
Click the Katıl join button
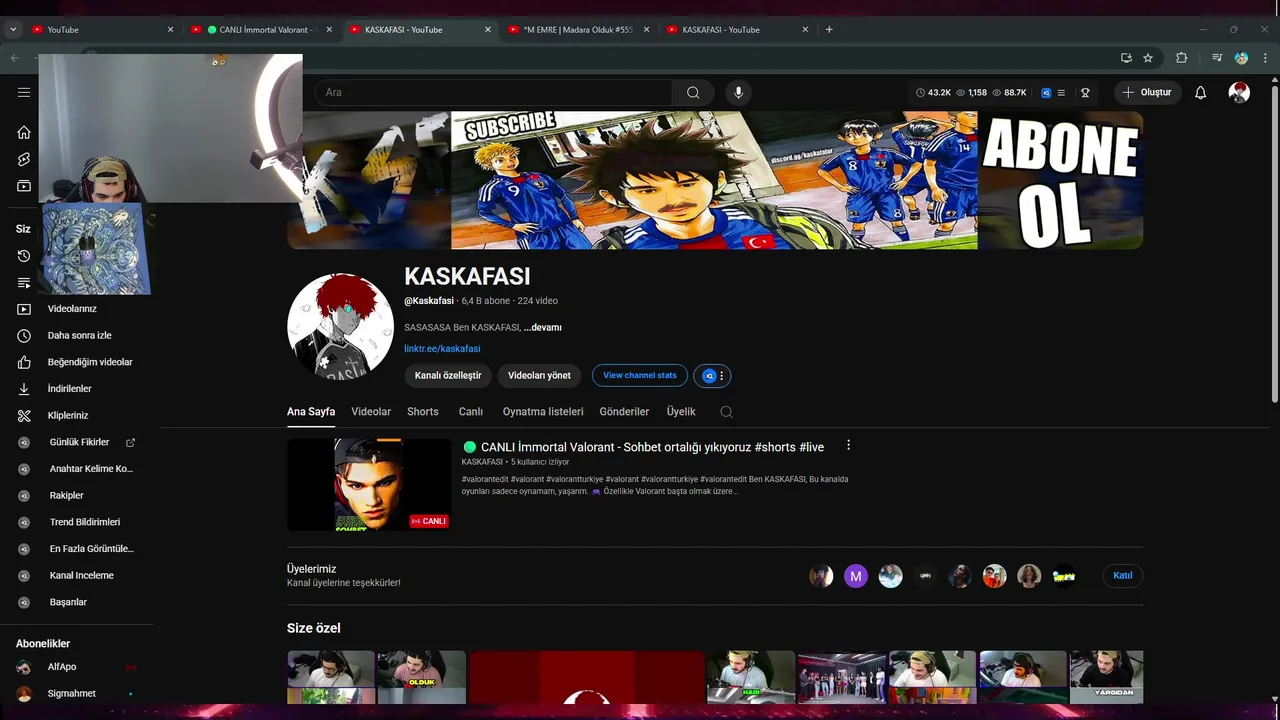pyautogui.click(x=1123, y=575)
